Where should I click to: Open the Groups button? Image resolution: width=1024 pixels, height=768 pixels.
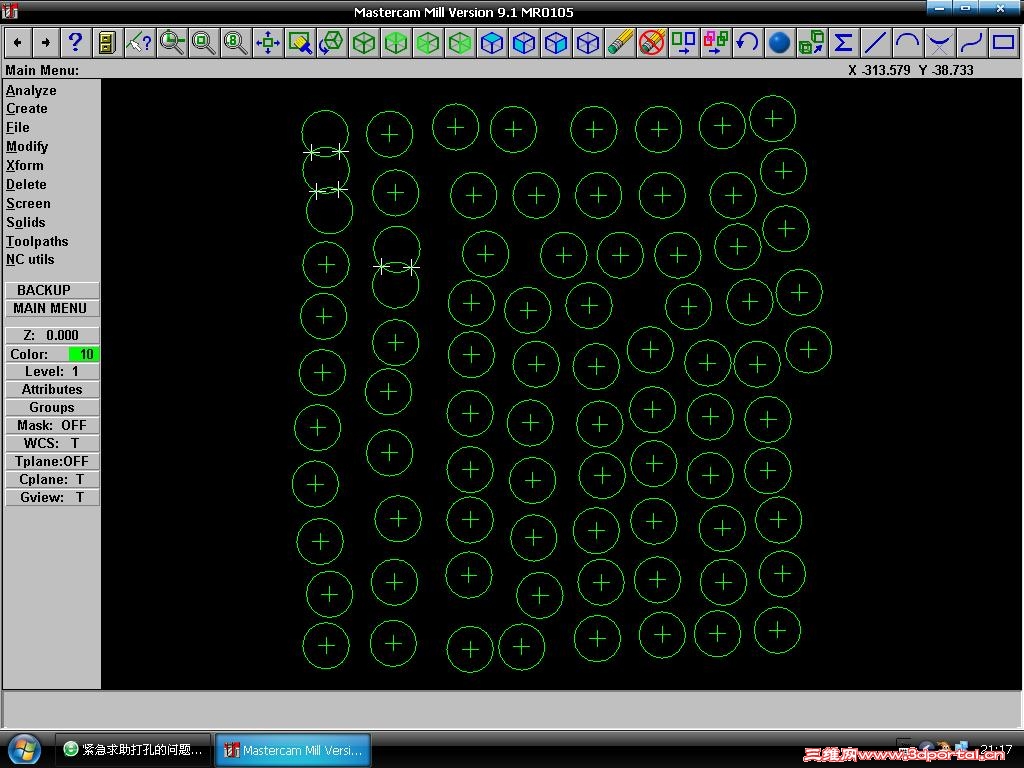point(52,408)
